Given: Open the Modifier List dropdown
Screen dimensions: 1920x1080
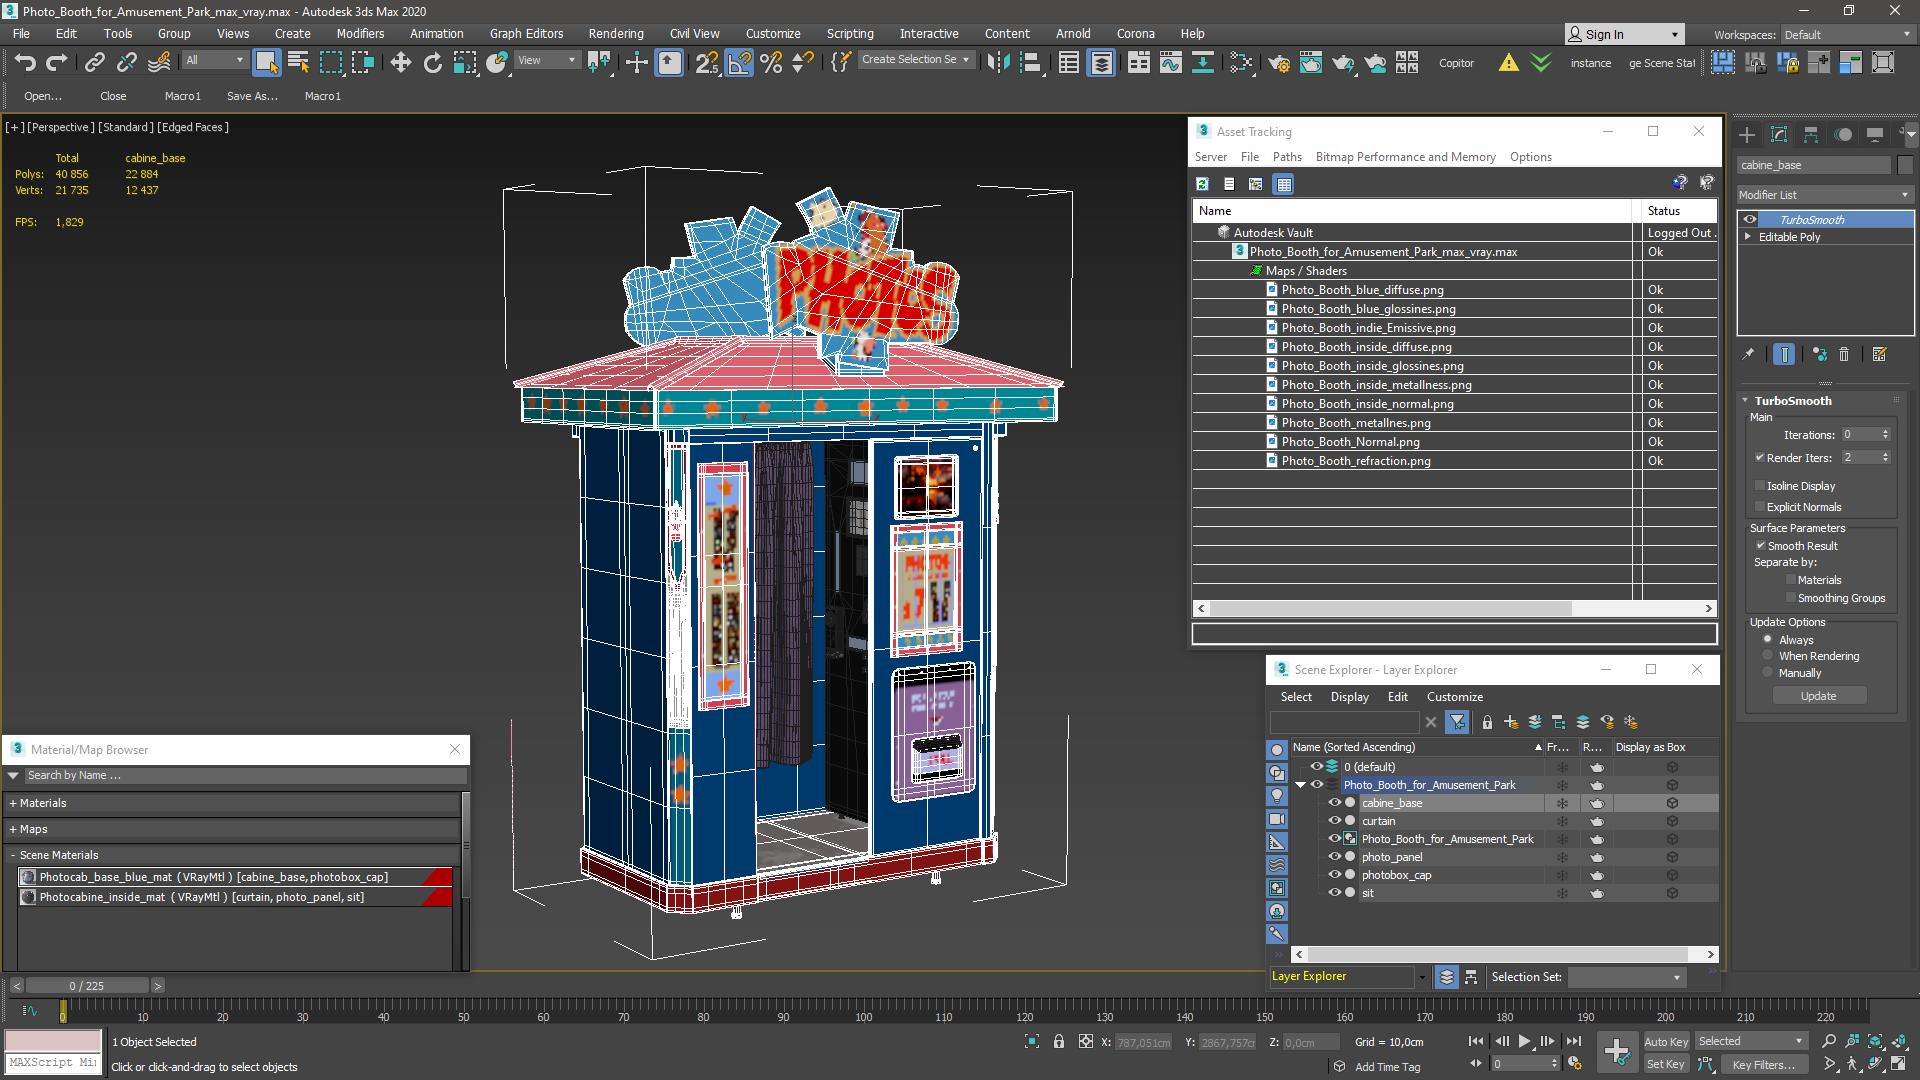Looking at the screenshot, I should pos(1824,195).
